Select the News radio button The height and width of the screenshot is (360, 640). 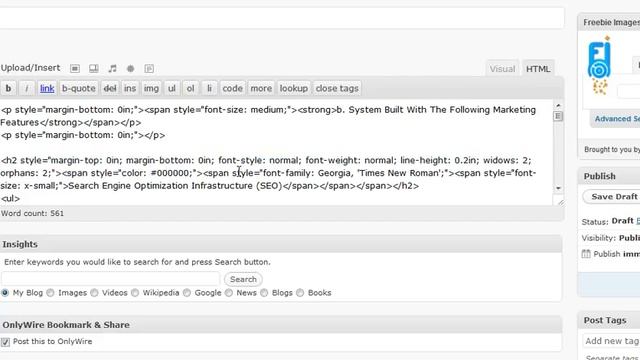coord(229,293)
